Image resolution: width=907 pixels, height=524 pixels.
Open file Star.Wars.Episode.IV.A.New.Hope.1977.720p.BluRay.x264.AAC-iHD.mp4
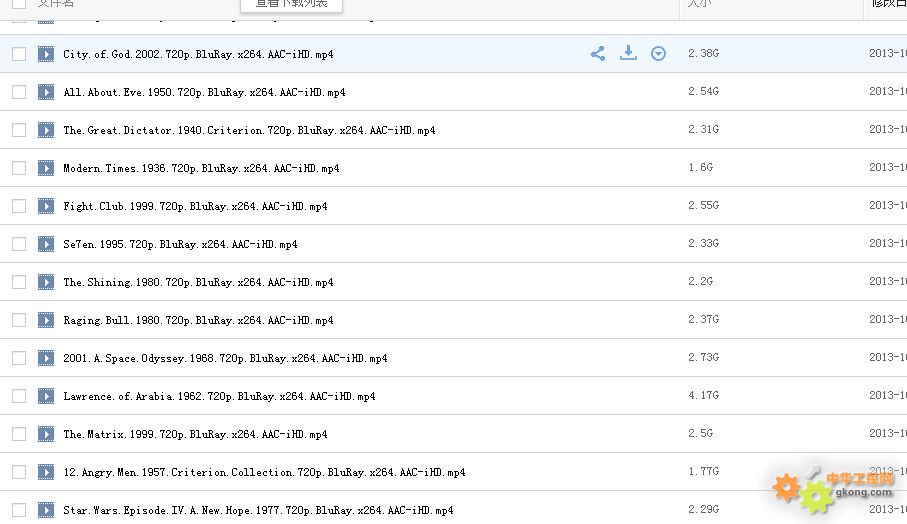click(259, 510)
